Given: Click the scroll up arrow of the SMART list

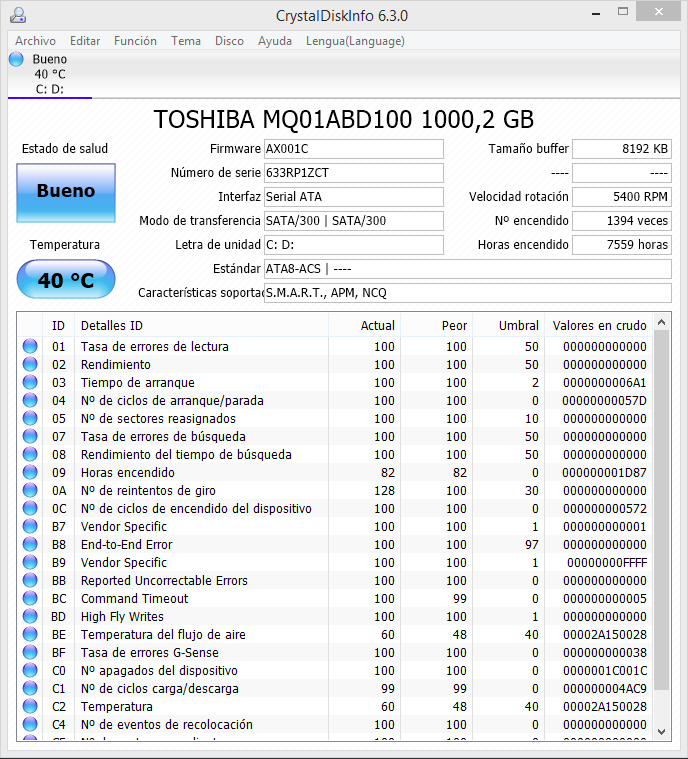Looking at the screenshot, I should tap(662, 322).
